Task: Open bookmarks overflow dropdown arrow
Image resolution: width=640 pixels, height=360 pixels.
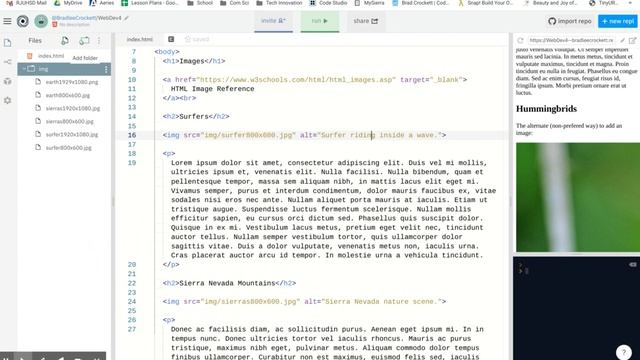Action: (631, 3)
